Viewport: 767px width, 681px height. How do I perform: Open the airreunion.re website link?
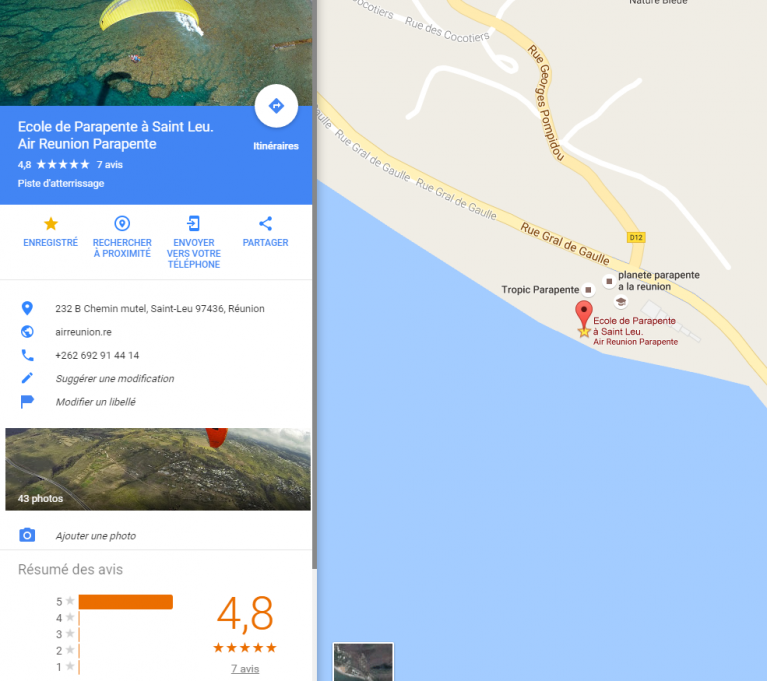click(83, 332)
